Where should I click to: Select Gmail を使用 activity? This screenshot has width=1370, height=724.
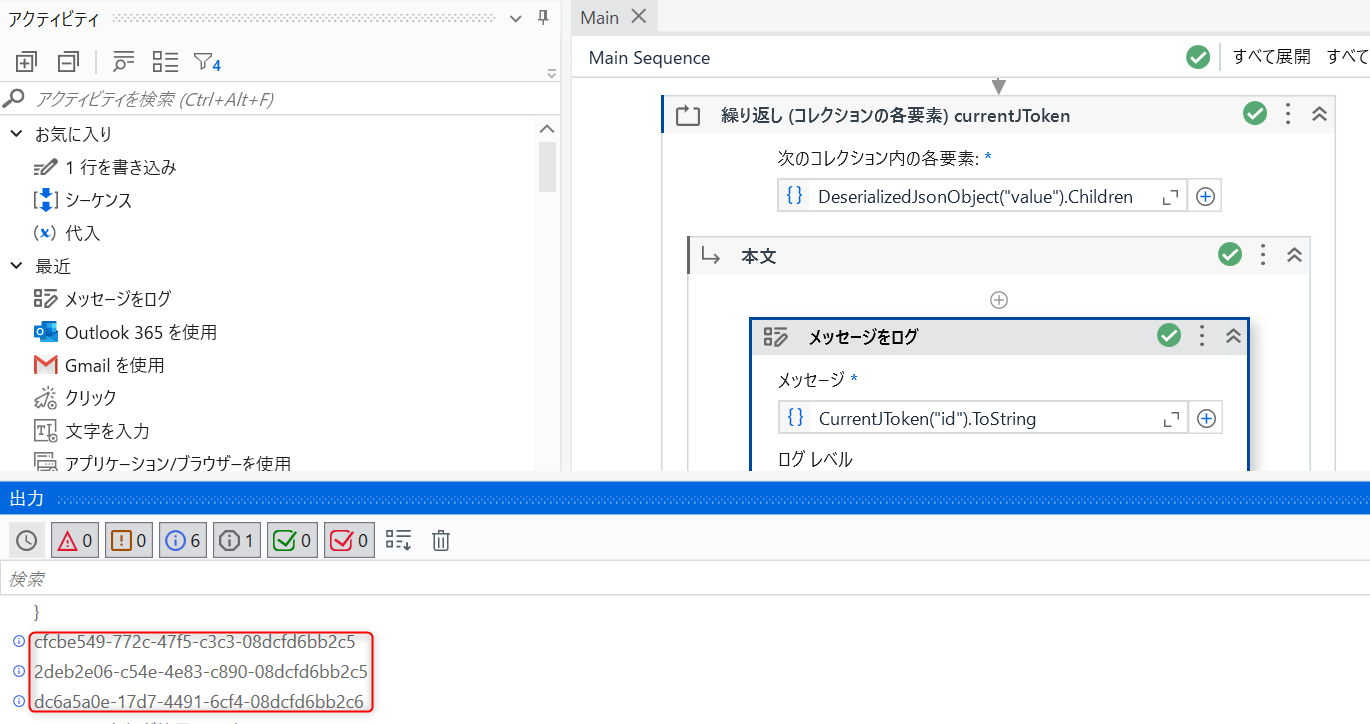coord(99,365)
